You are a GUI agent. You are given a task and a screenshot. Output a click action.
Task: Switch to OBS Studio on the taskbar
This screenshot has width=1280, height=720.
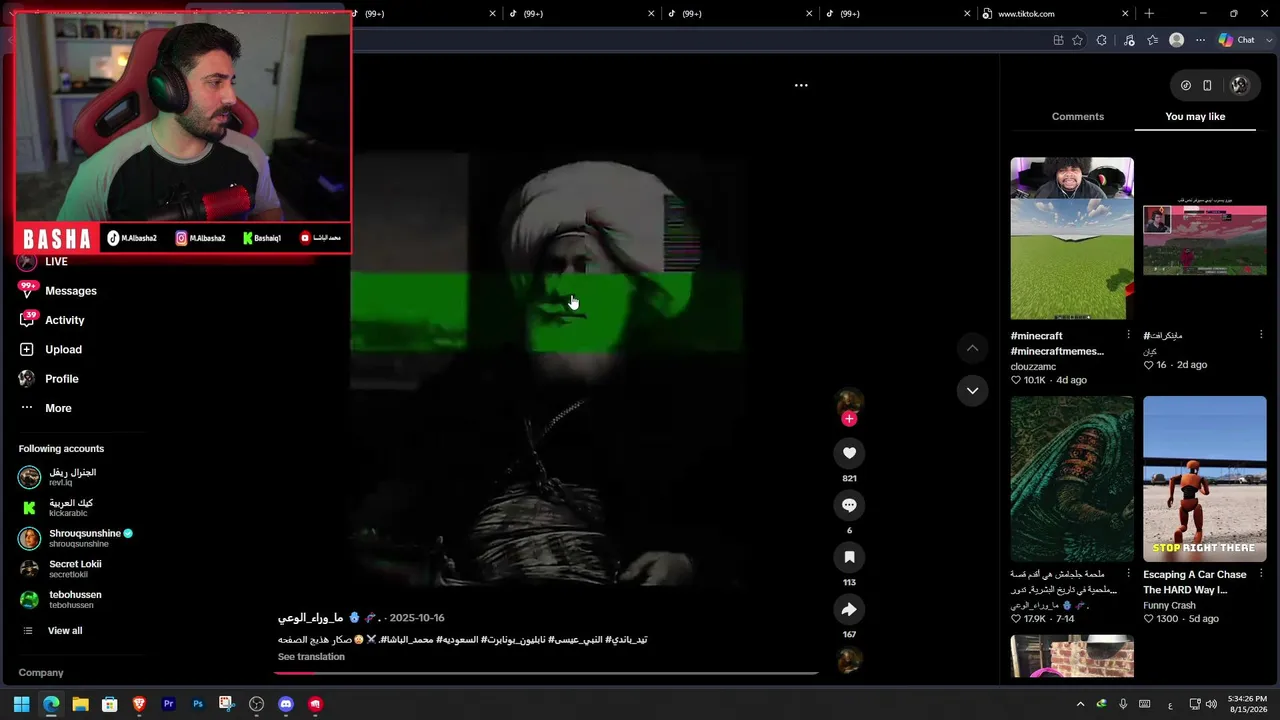coord(257,704)
